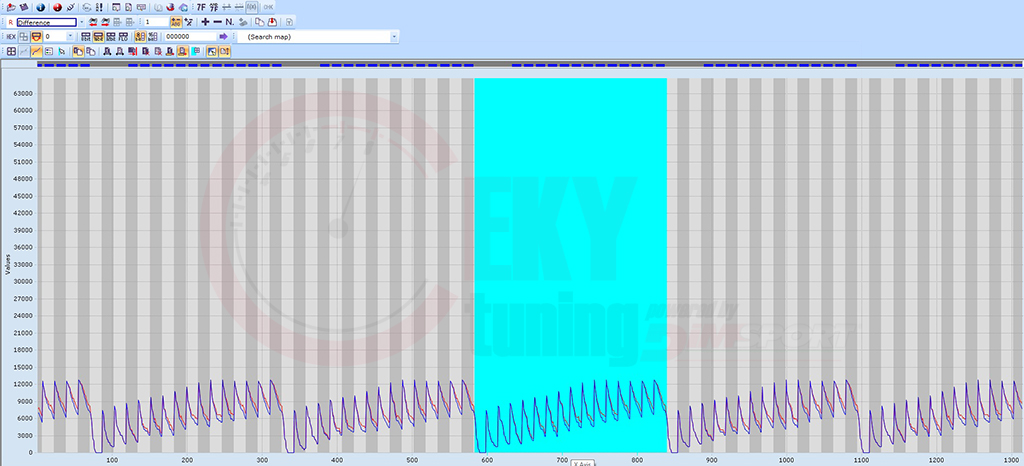Toggle the highlighted page with arrows icon

(223, 51)
